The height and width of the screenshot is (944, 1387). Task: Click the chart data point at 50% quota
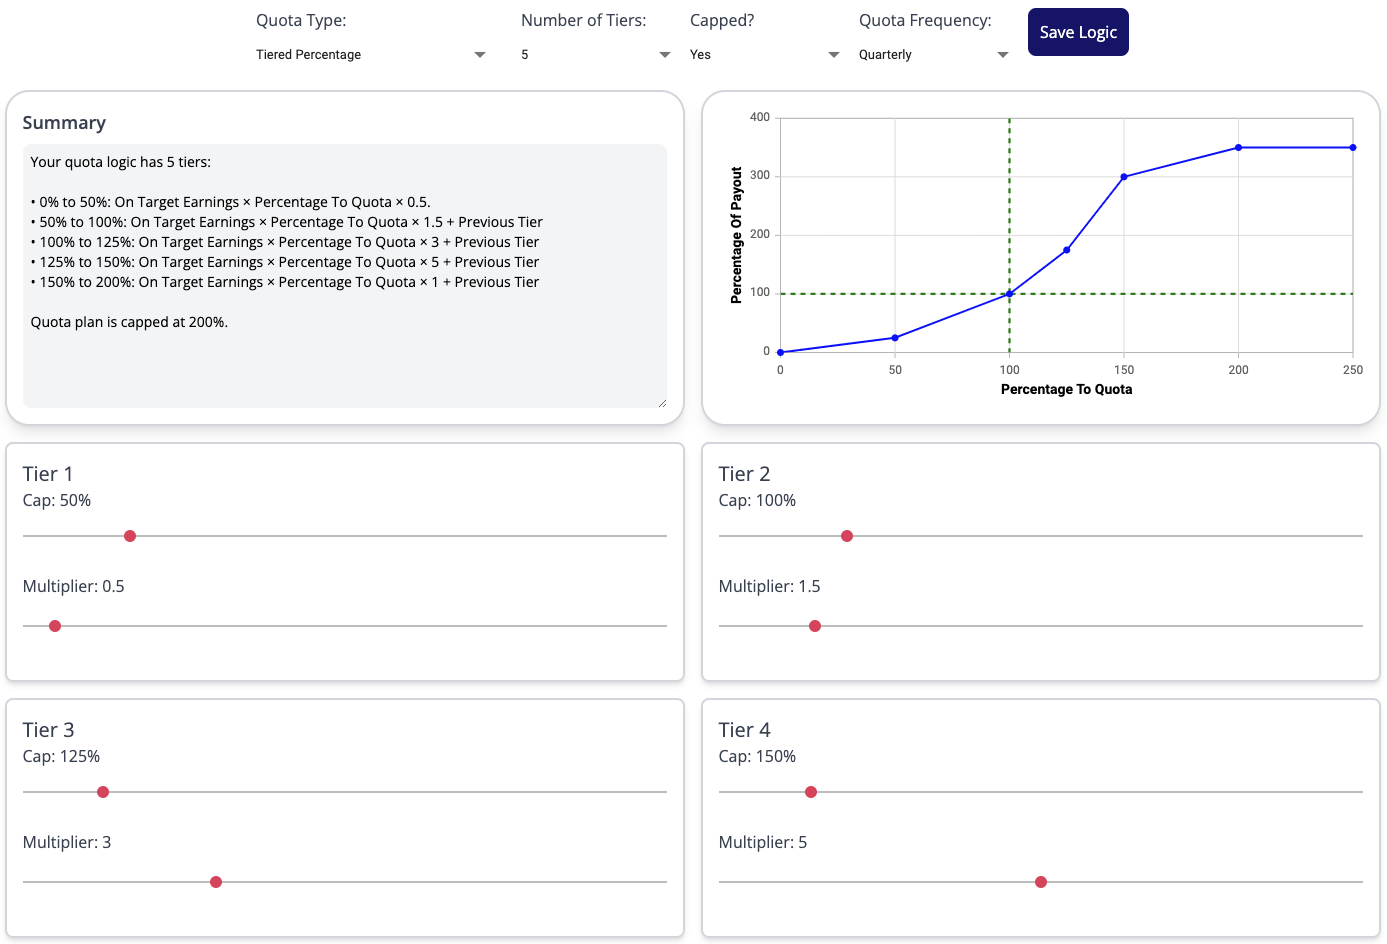(895, 338)
